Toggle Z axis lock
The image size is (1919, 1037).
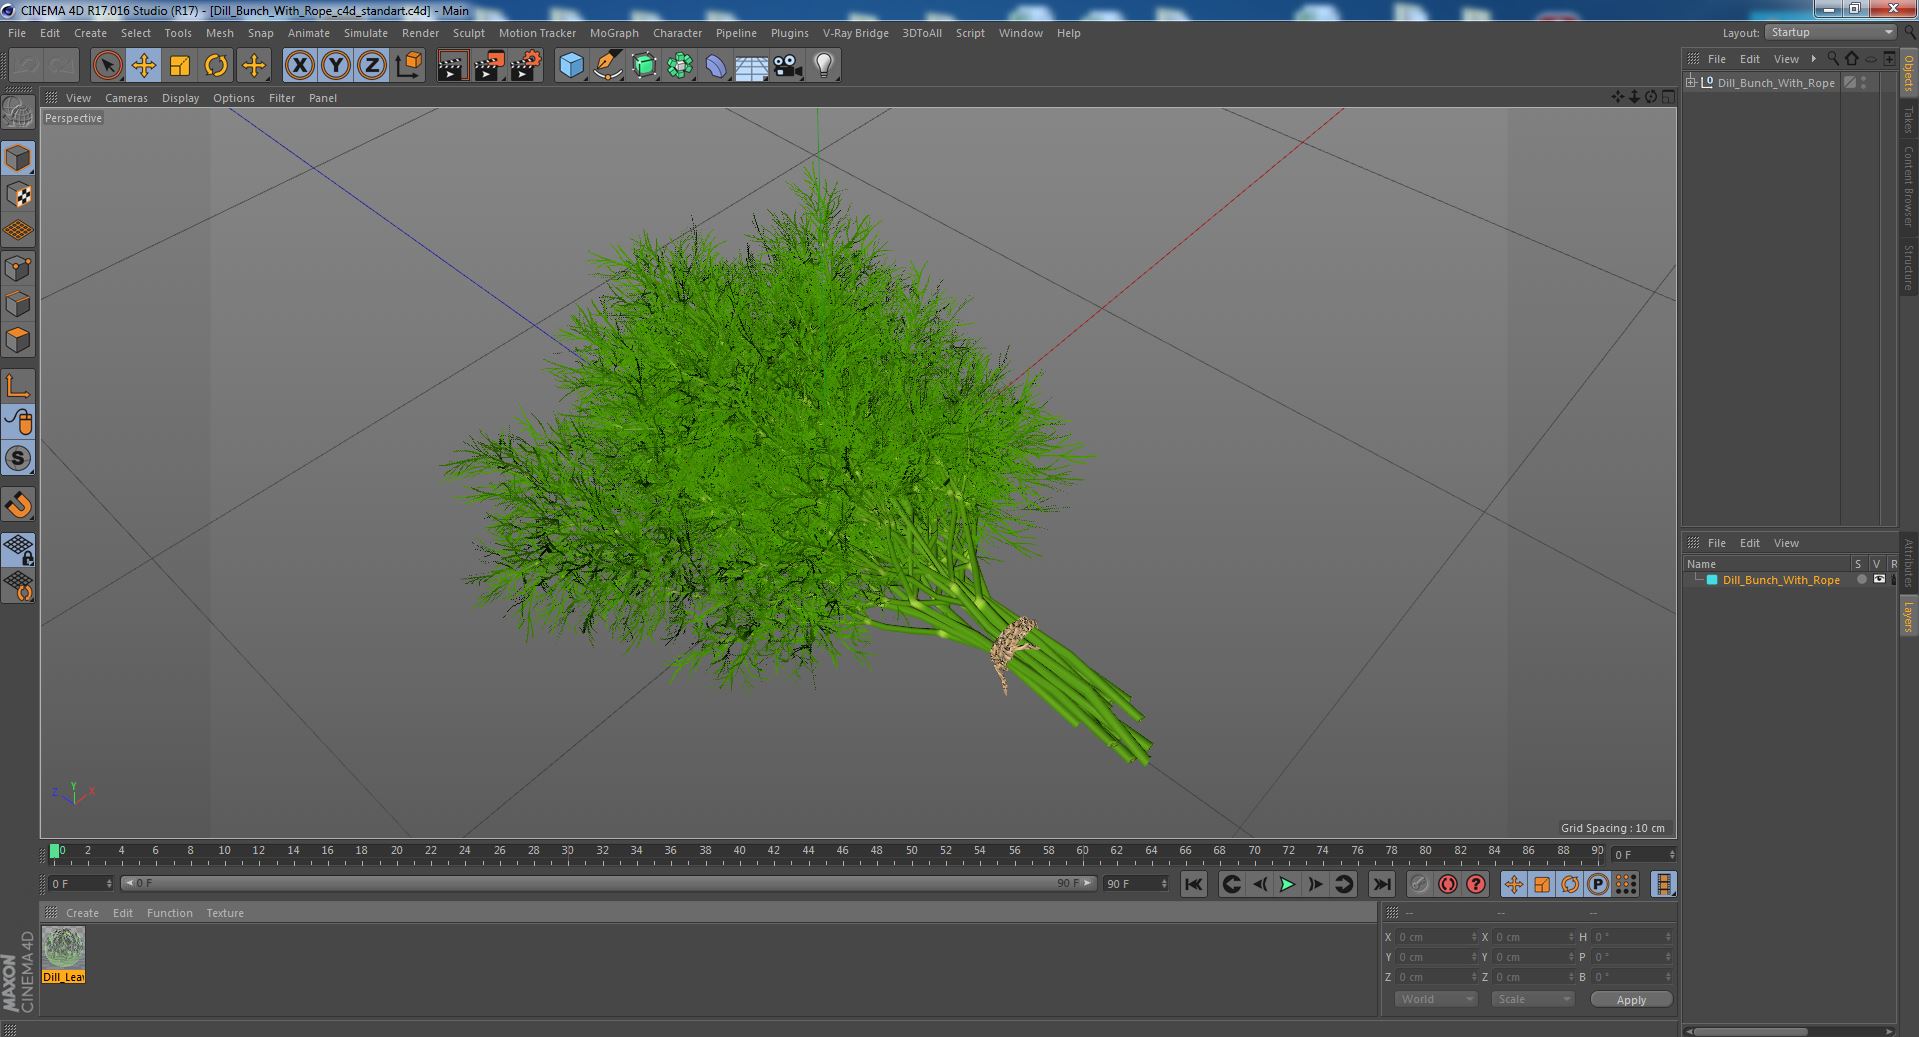[371, 66]
